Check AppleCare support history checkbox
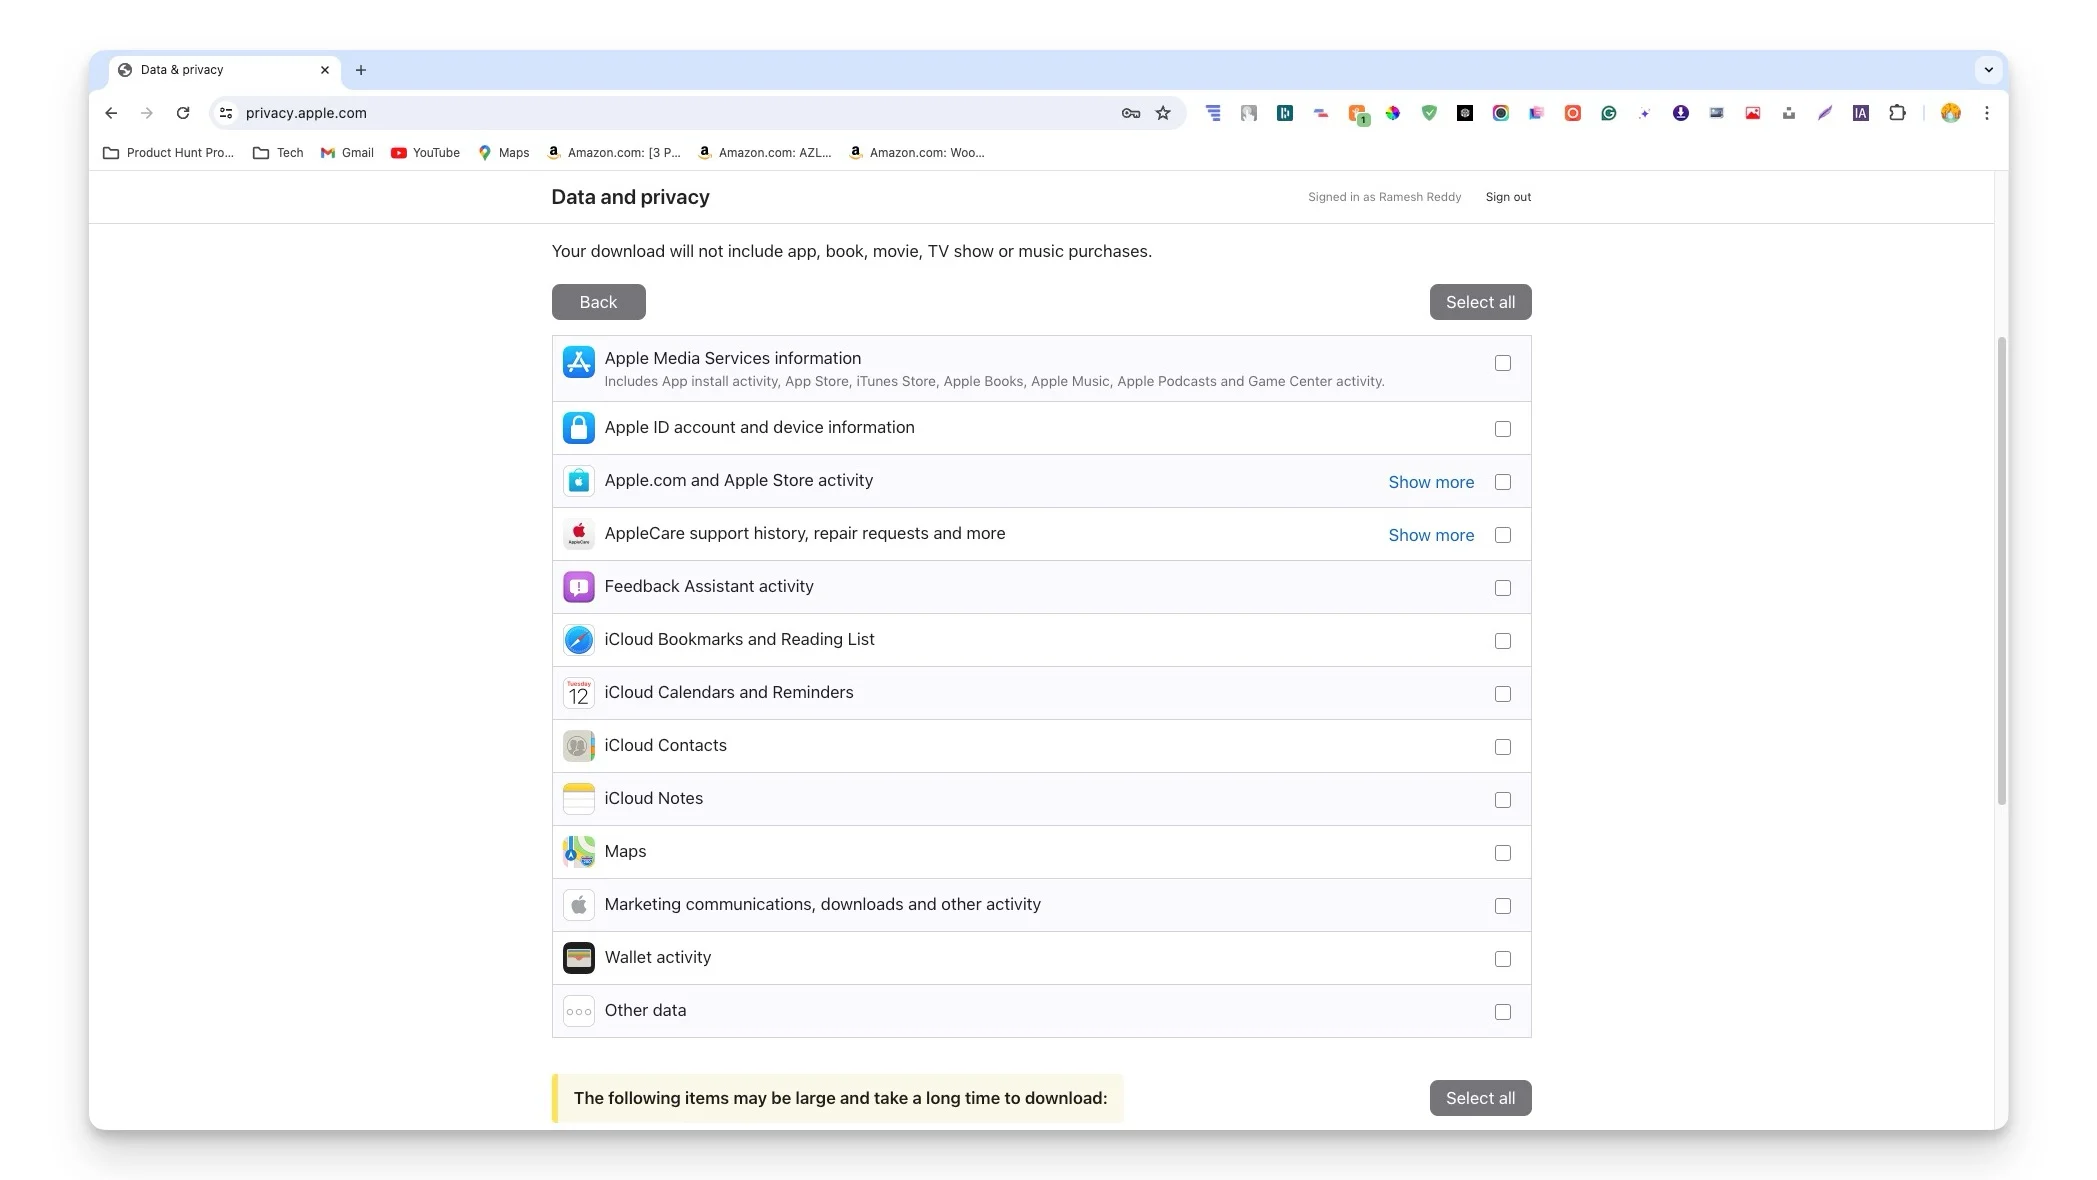 point(1503,535)
